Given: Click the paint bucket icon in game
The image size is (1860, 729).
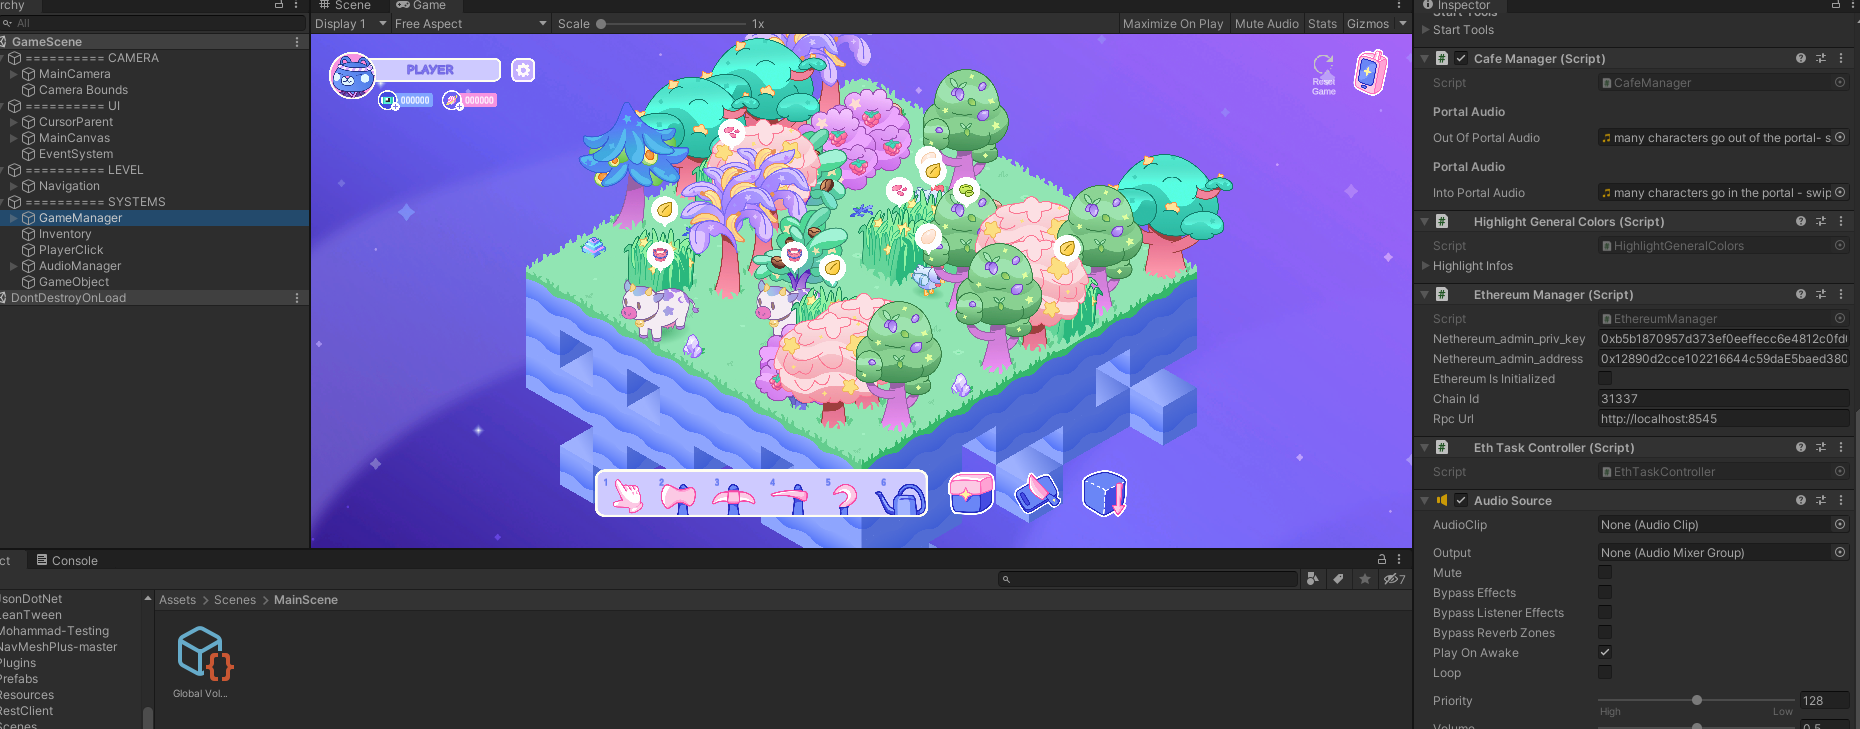Looking at the screenshot, I should [x=1038, y=493].
